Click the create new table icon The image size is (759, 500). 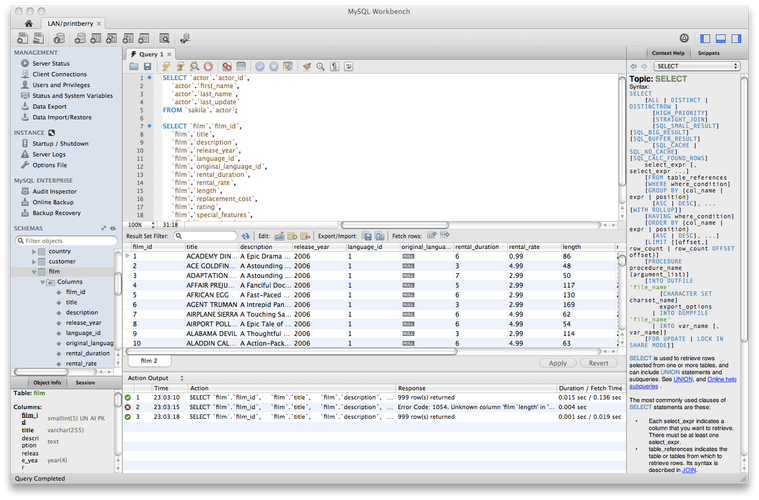coord(96,38)
